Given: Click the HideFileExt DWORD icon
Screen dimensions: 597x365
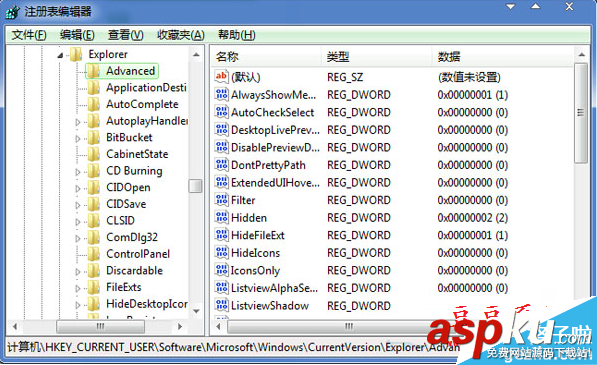Looking at the screenshot, I should point(221,235).
